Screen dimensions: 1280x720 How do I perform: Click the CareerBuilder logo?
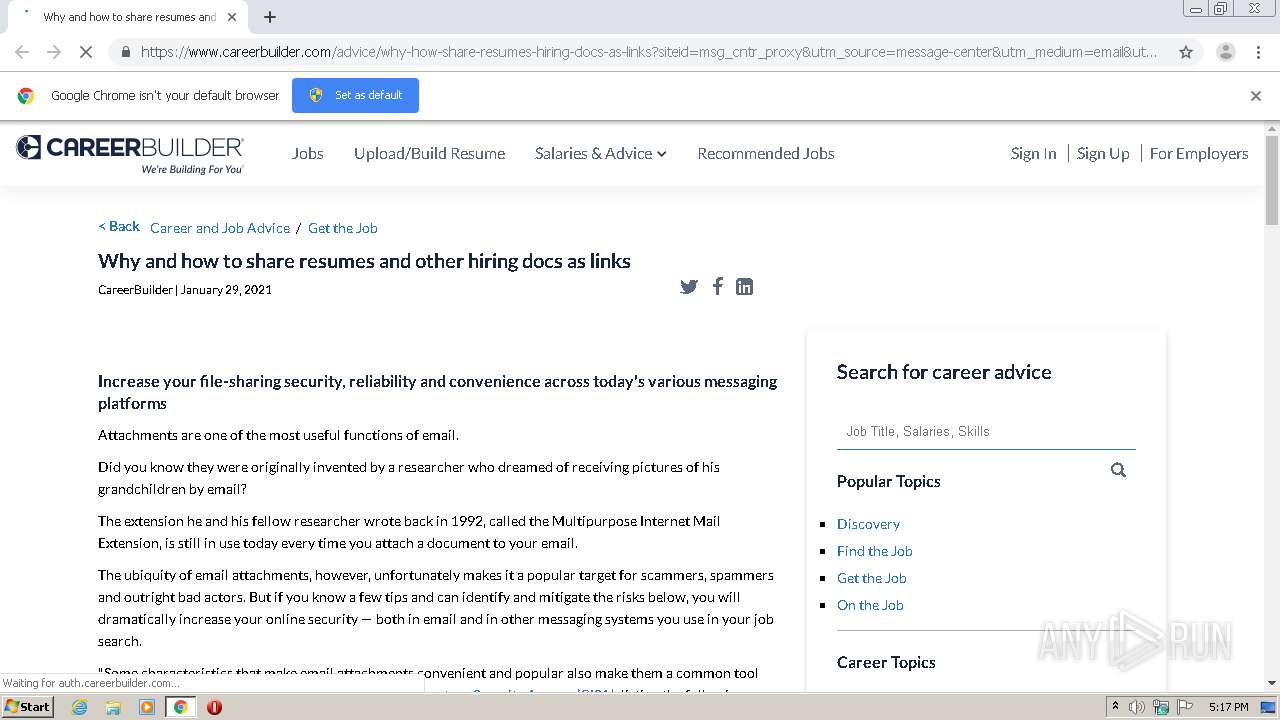click(130, 154)
